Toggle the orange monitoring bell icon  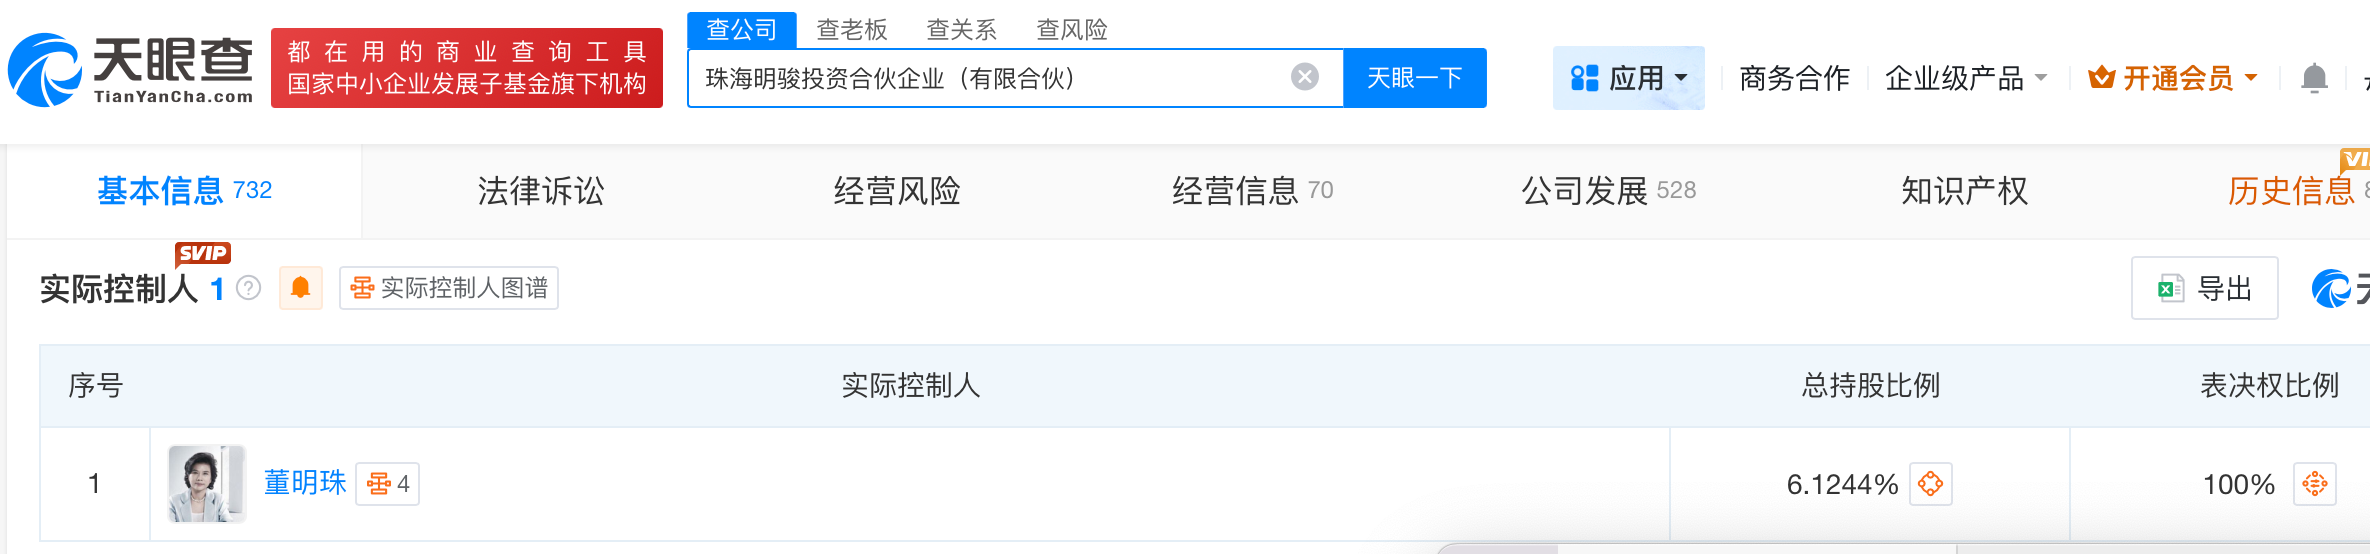click(x=300, y=288)
